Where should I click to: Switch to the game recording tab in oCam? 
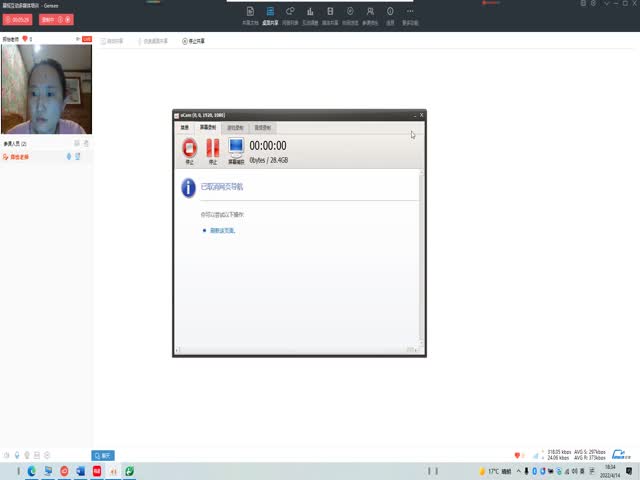(235, 128)
